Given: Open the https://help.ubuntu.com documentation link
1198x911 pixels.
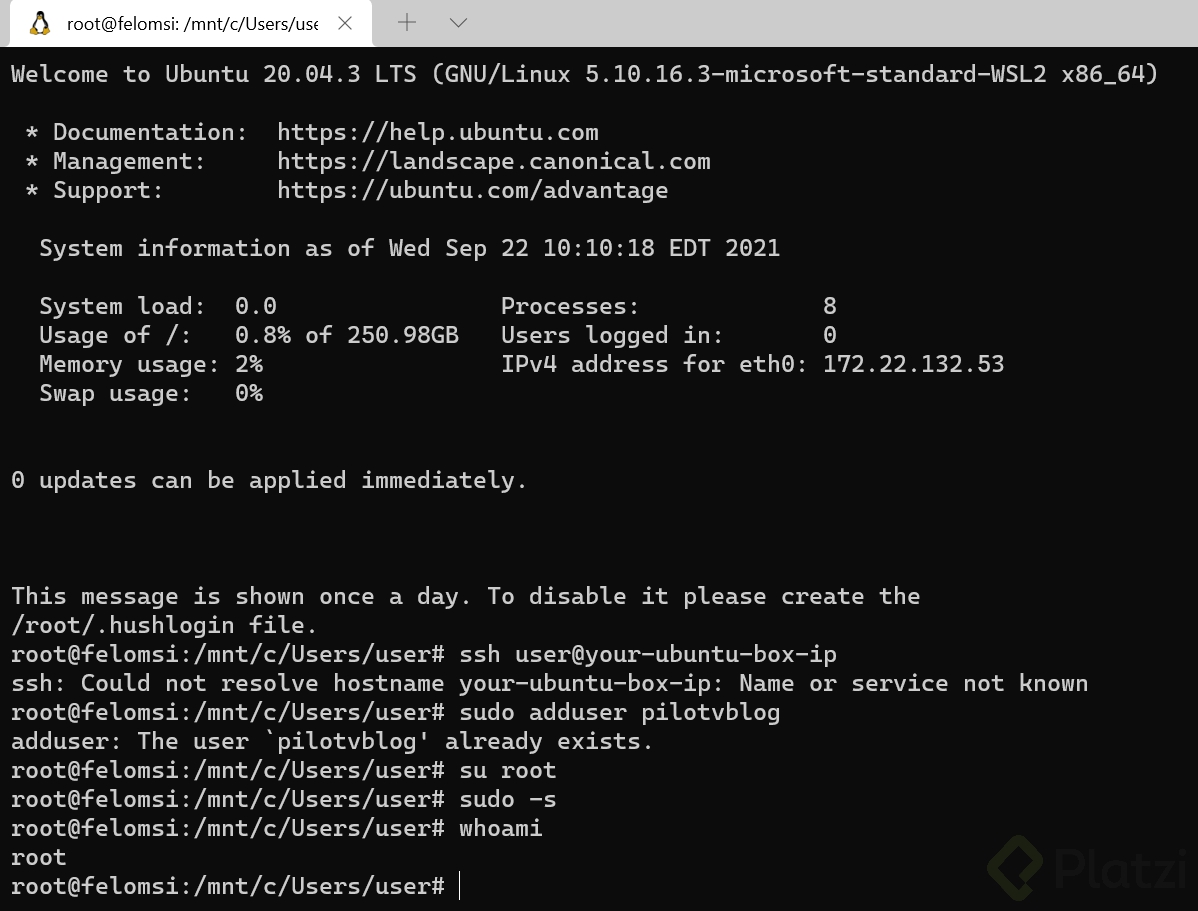Looking at the screenshot, I should (x=438, y=132).
